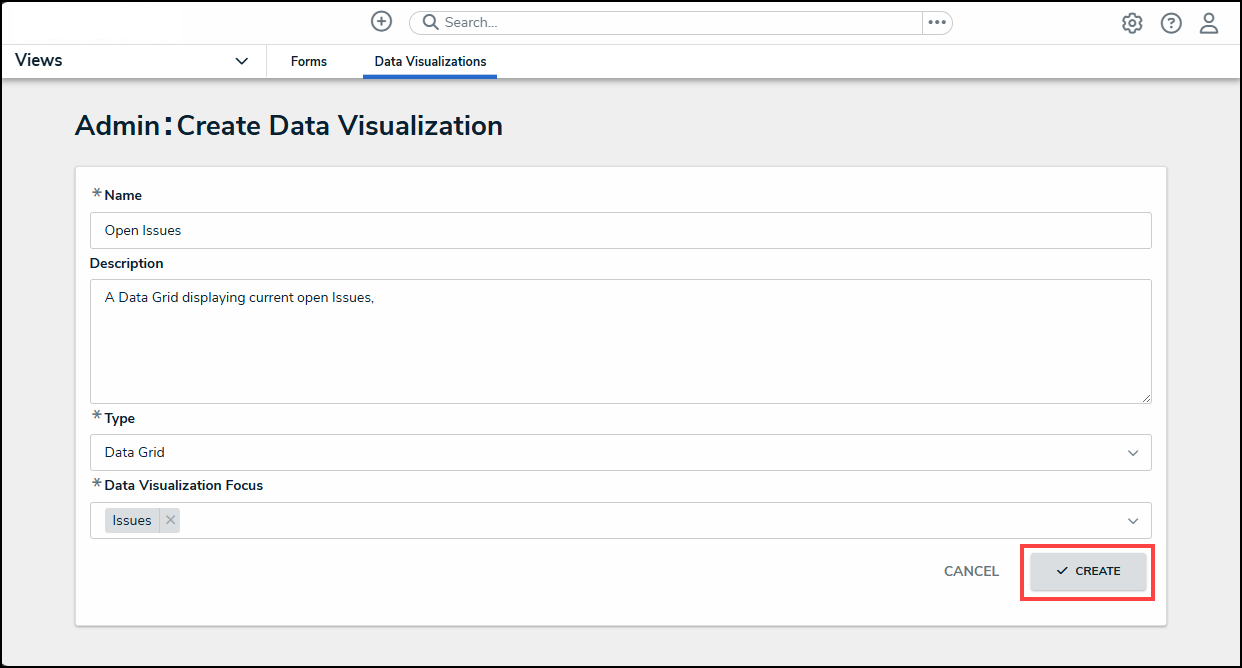Expand the Views dropdown
Viewport: 1242px width, 668px height.
241,61
